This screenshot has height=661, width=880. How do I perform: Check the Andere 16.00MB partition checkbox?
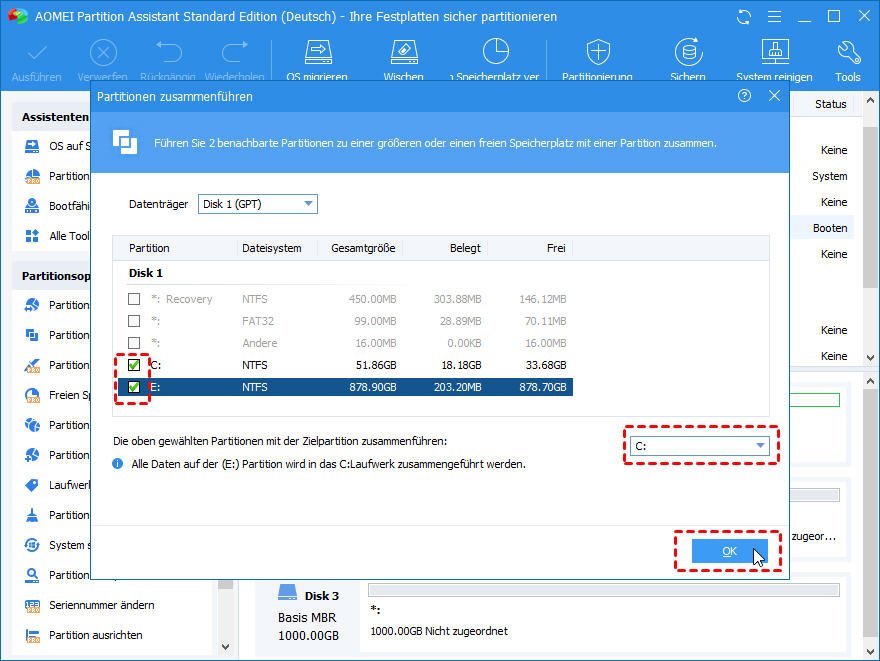[134, 343]
